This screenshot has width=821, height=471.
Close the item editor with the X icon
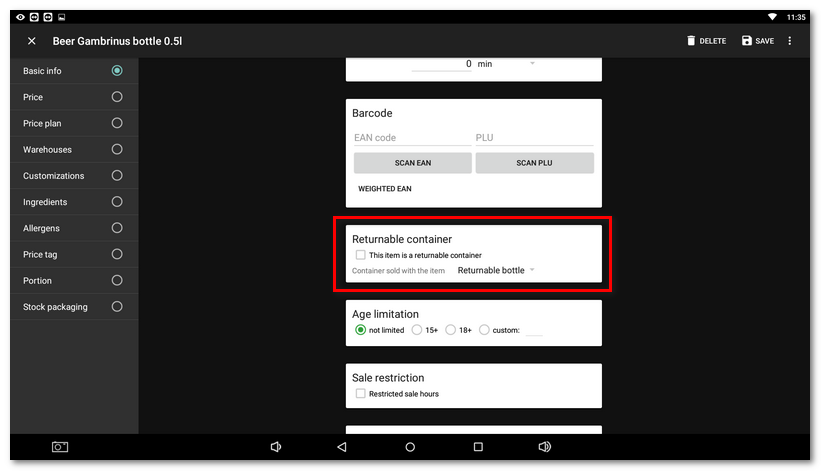31,41
